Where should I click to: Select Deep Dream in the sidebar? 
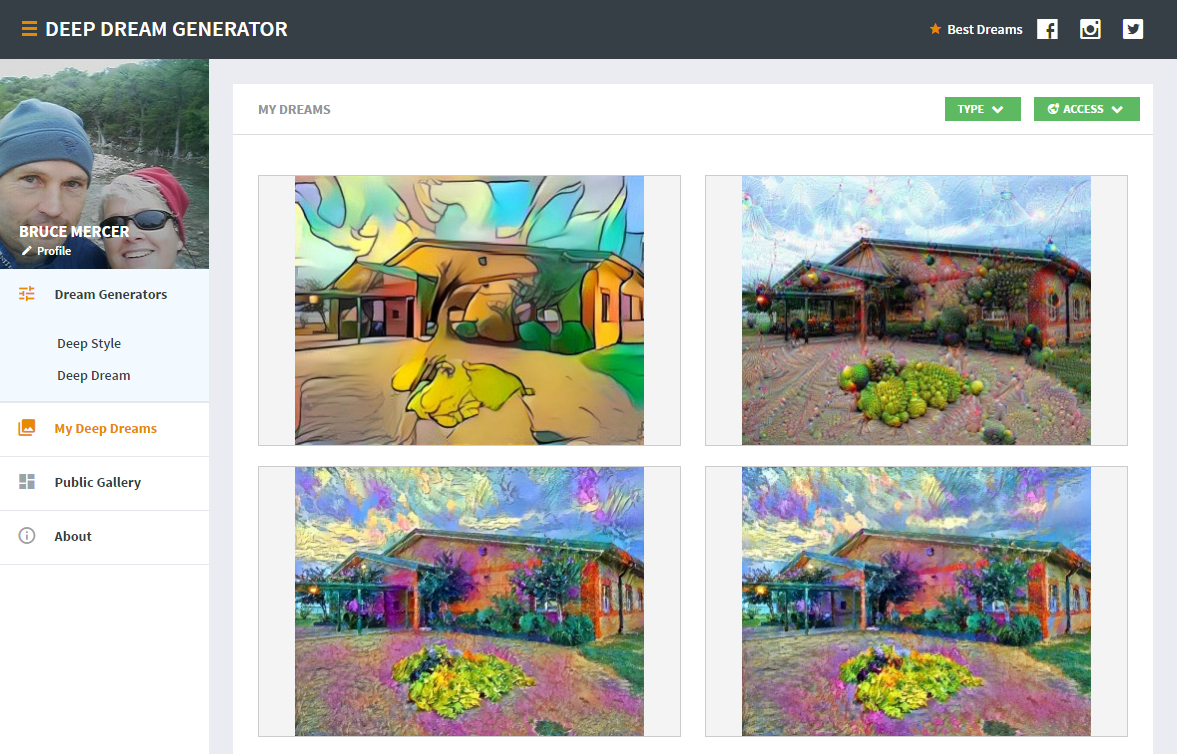pyautogui.click(x=94, y=375)
